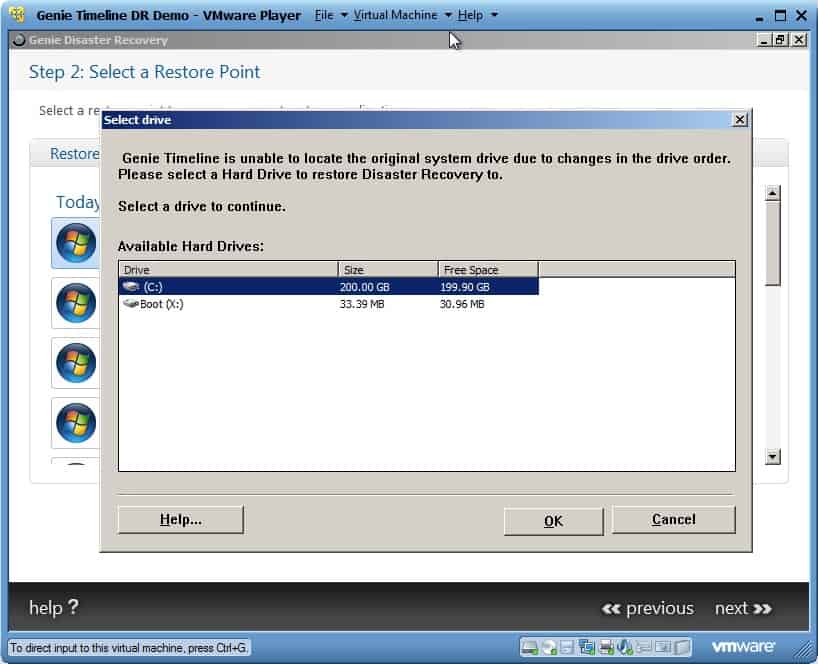Click the CD/DVD drive device icon in status bar
818x664 pixels.
tap(548, 647)
